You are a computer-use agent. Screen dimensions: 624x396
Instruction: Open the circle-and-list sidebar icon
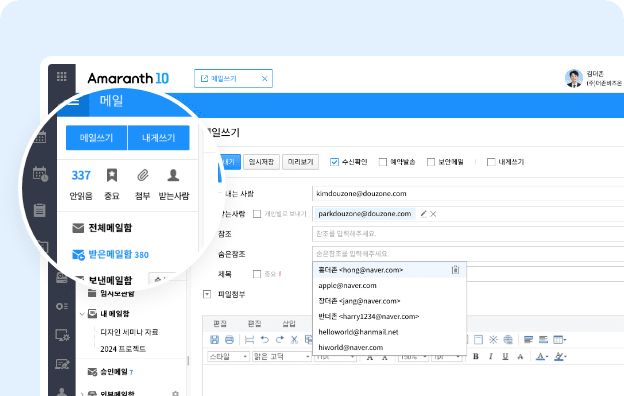62,306
